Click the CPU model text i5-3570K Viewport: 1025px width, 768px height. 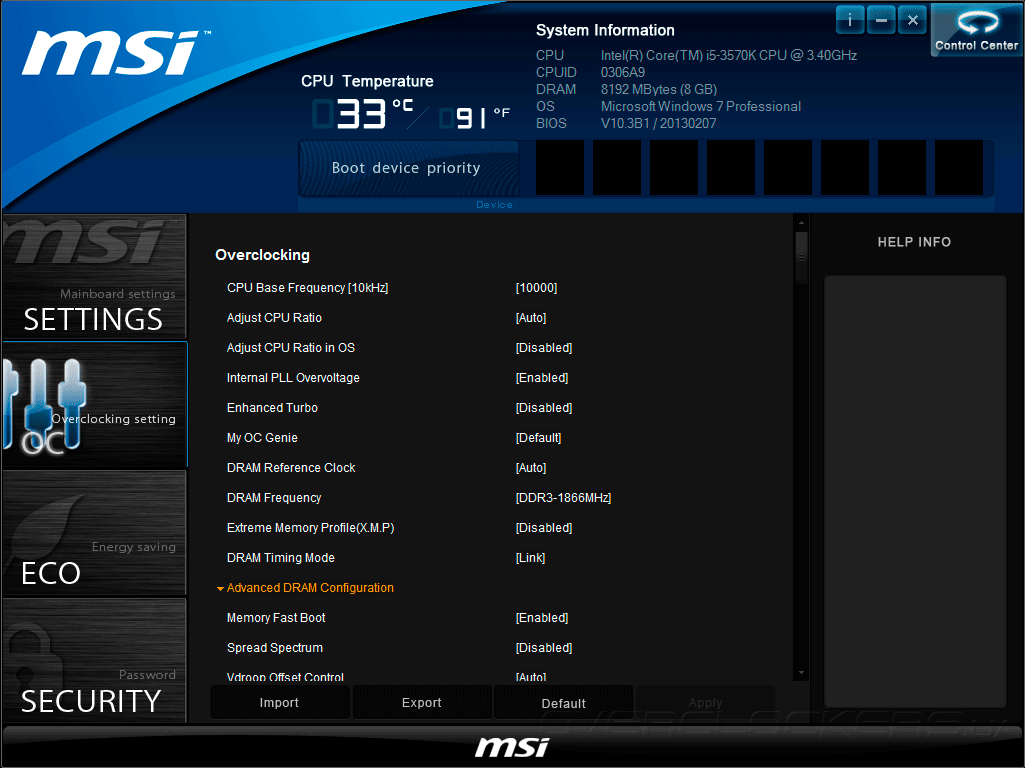click(729, 56)
